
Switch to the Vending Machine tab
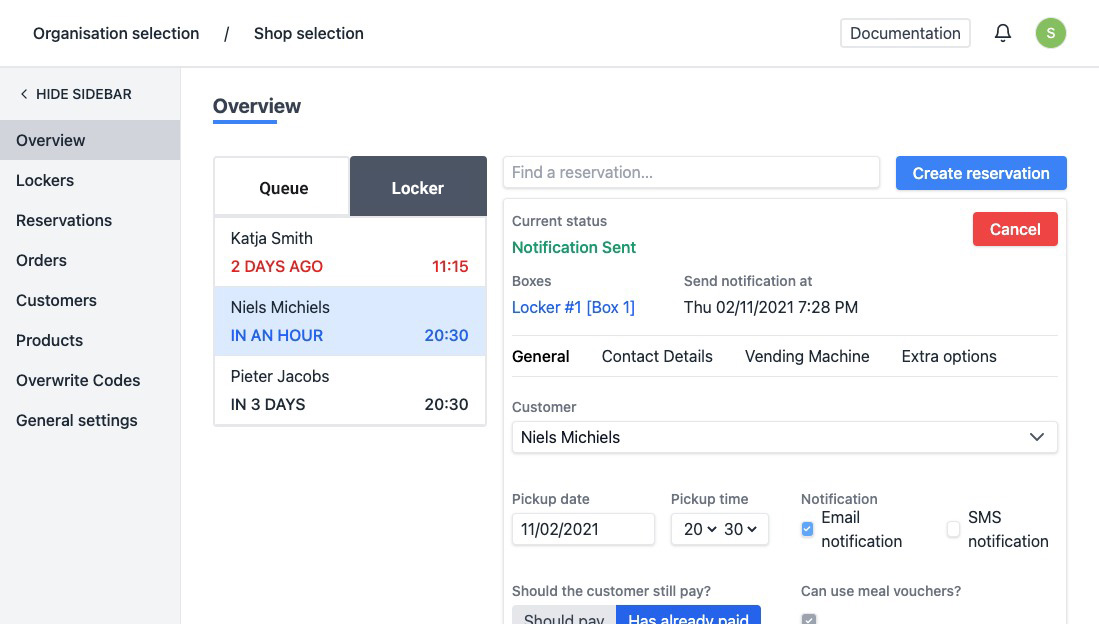[x=806, y=356]
